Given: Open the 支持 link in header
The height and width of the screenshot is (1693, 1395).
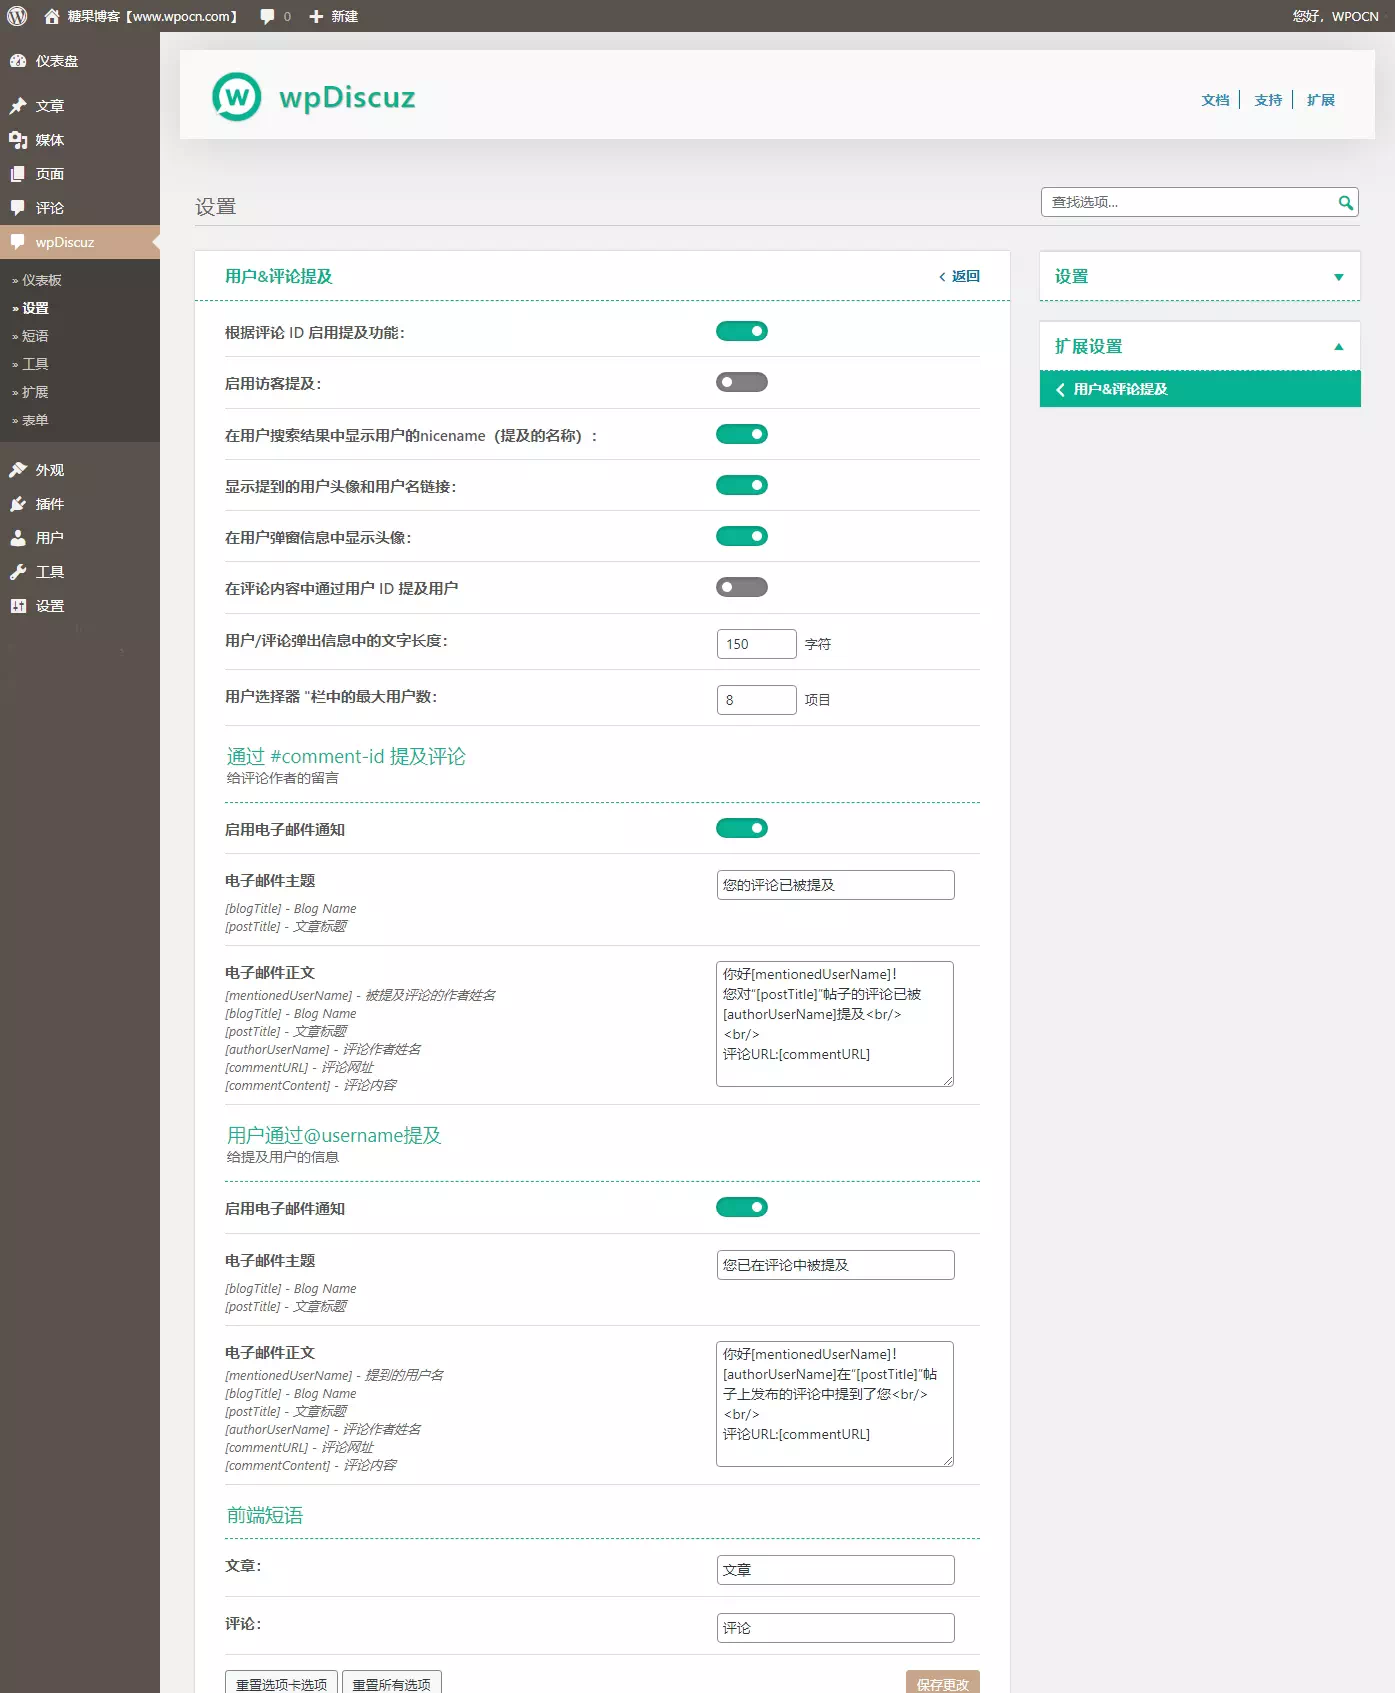Looking at the screenshot, I should (x=1268, y=100).
